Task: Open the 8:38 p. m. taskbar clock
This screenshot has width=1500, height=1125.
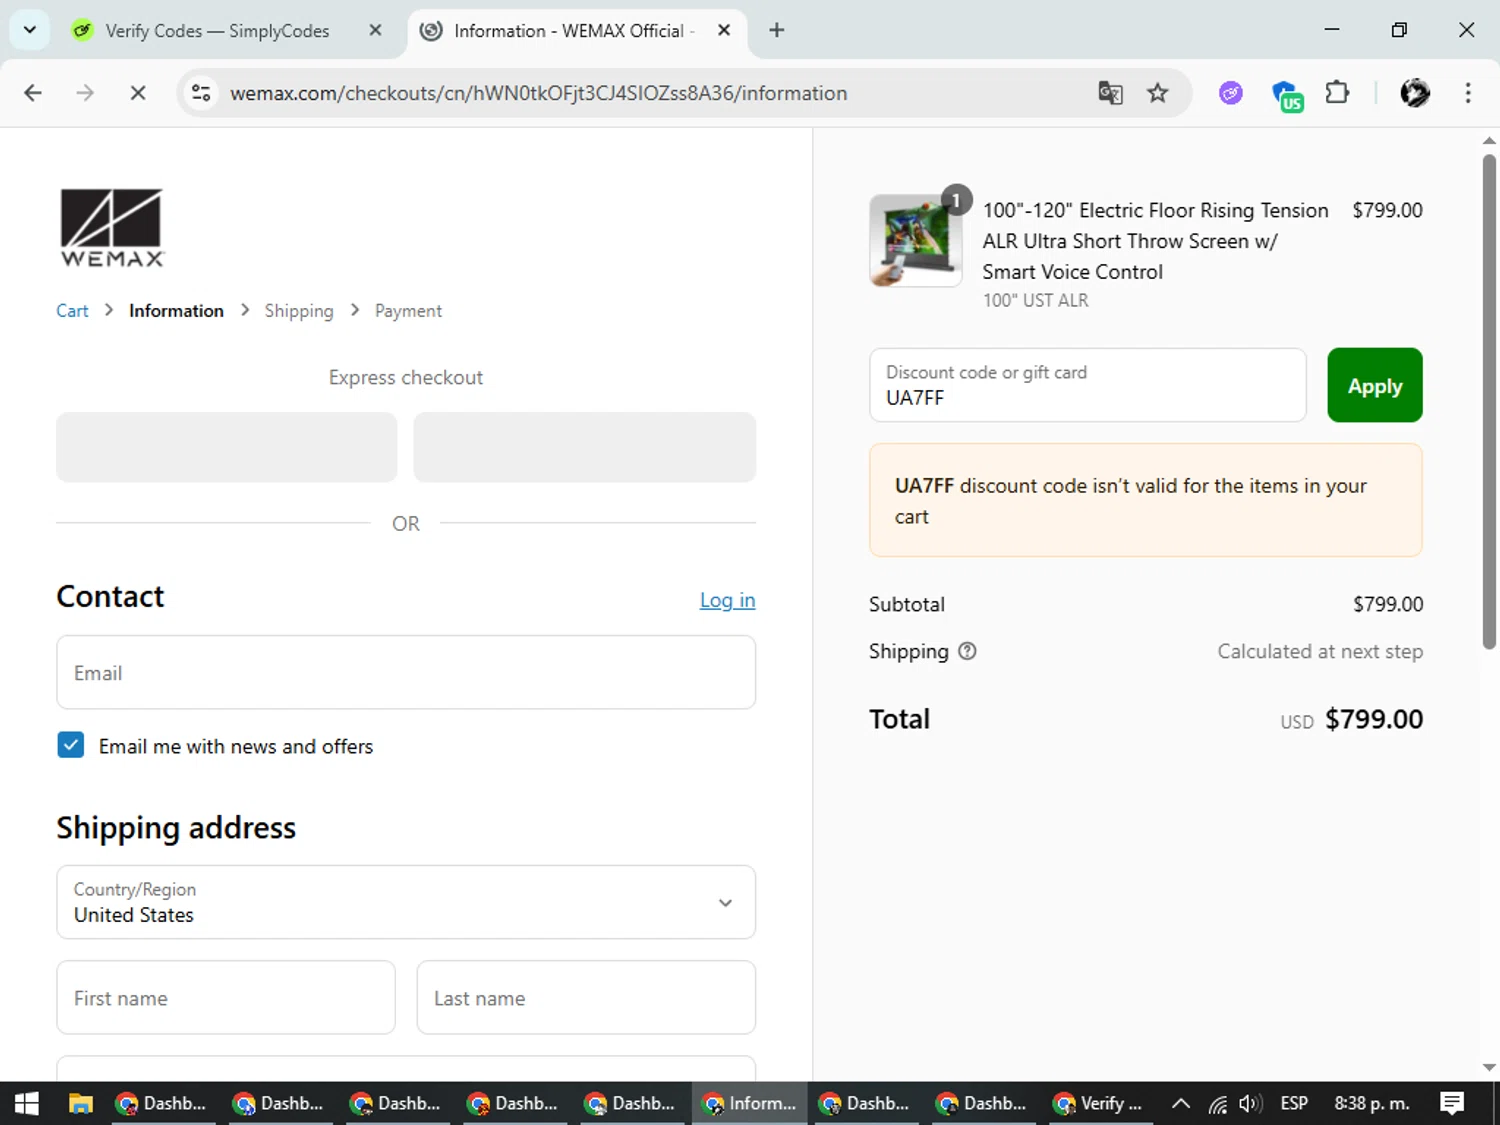Action: tap(1372, 1103)
